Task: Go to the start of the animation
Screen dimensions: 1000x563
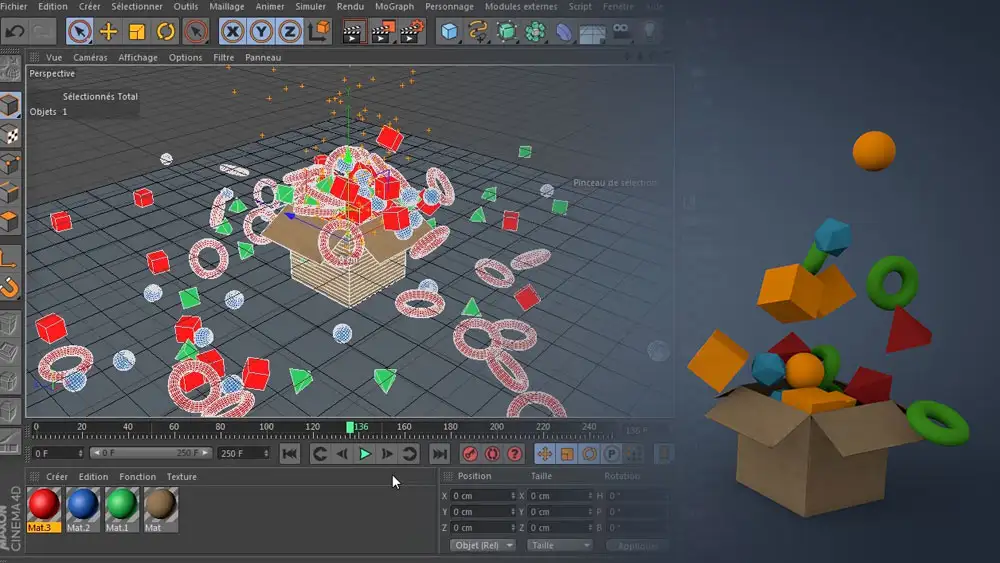Action: (x=290, y=454)
